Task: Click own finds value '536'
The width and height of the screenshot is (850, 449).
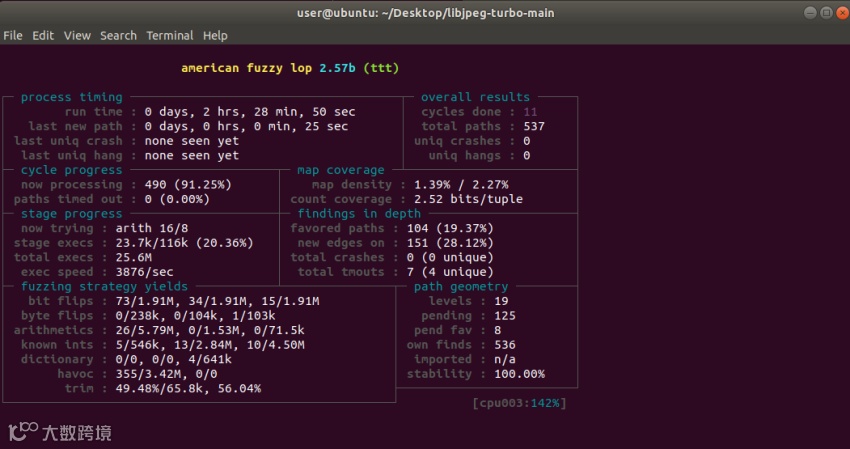Action: (x=505, y=345)
